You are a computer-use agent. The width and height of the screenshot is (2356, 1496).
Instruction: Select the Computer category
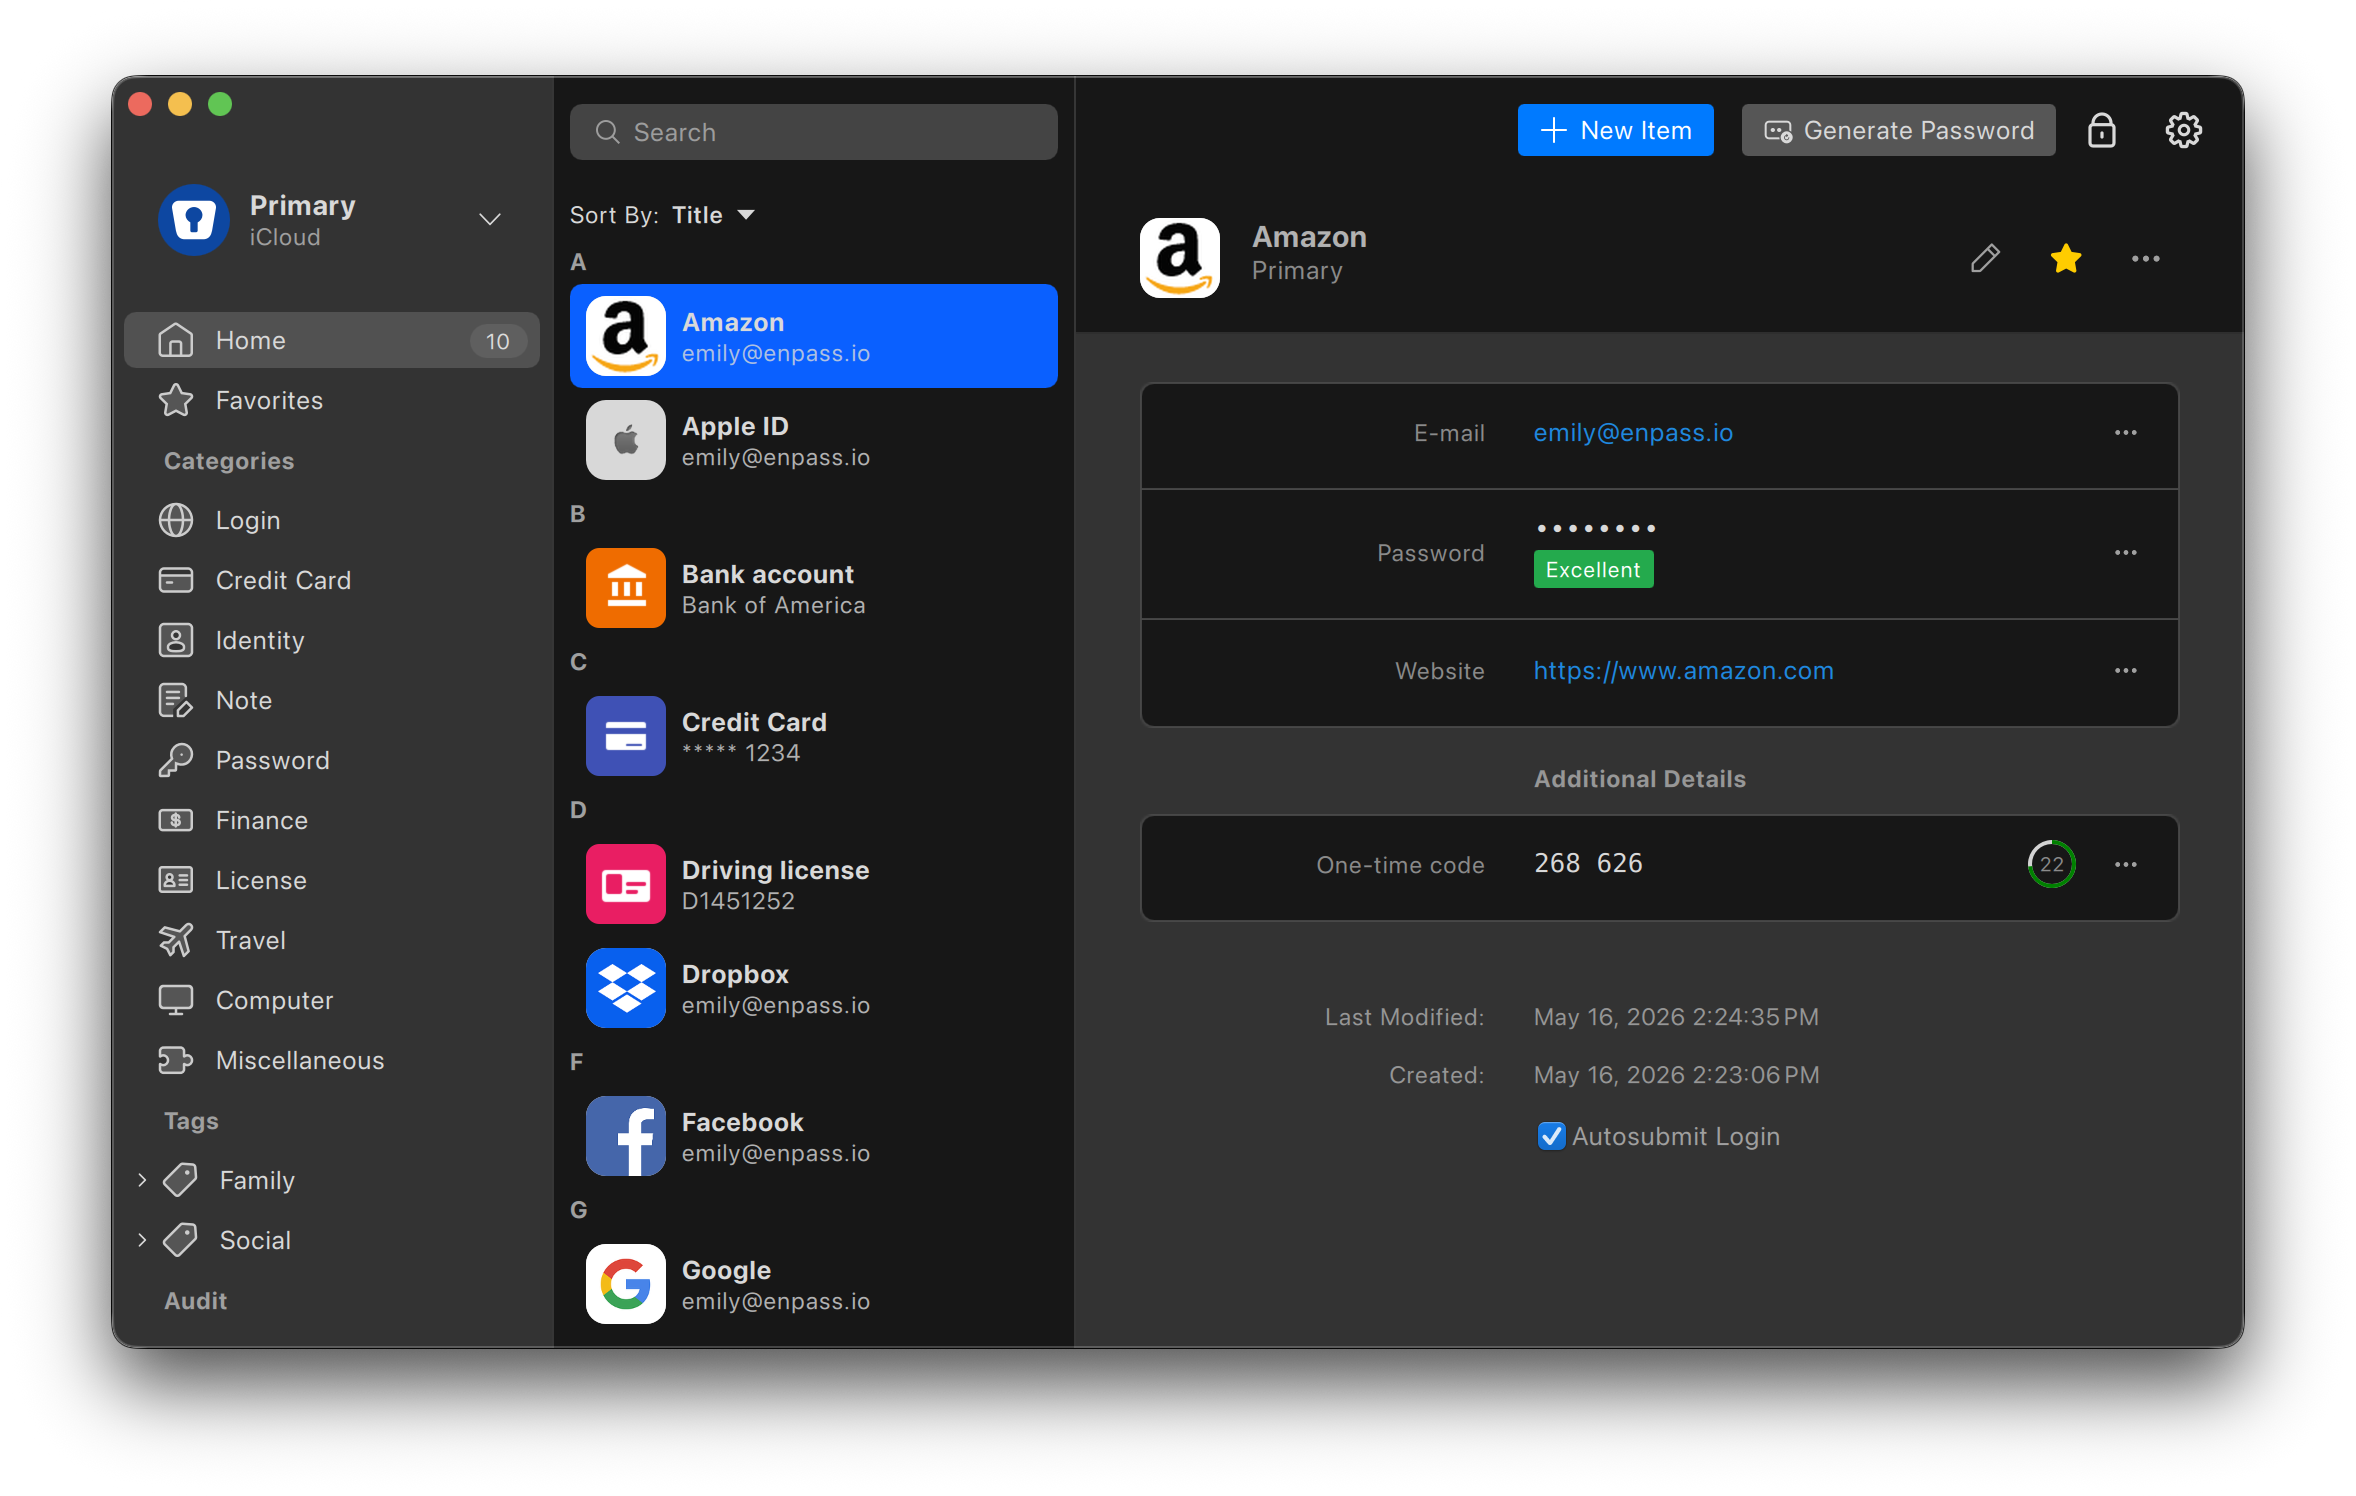[x=332, y=1000]
